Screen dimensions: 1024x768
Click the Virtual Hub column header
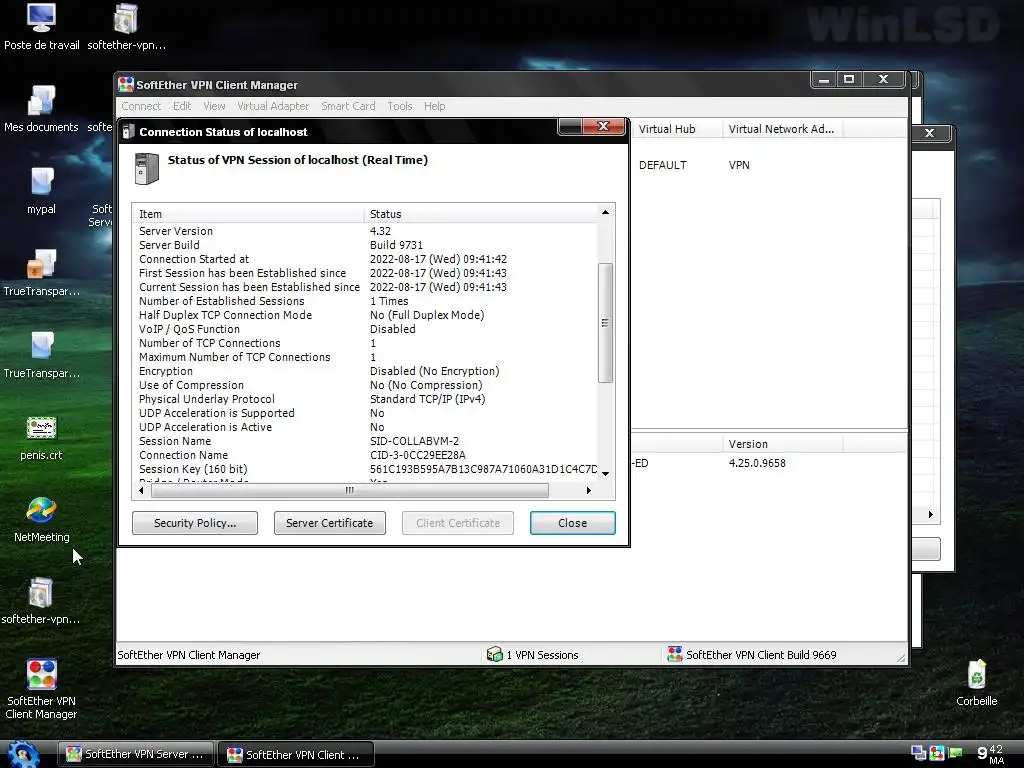coord(677,129)
